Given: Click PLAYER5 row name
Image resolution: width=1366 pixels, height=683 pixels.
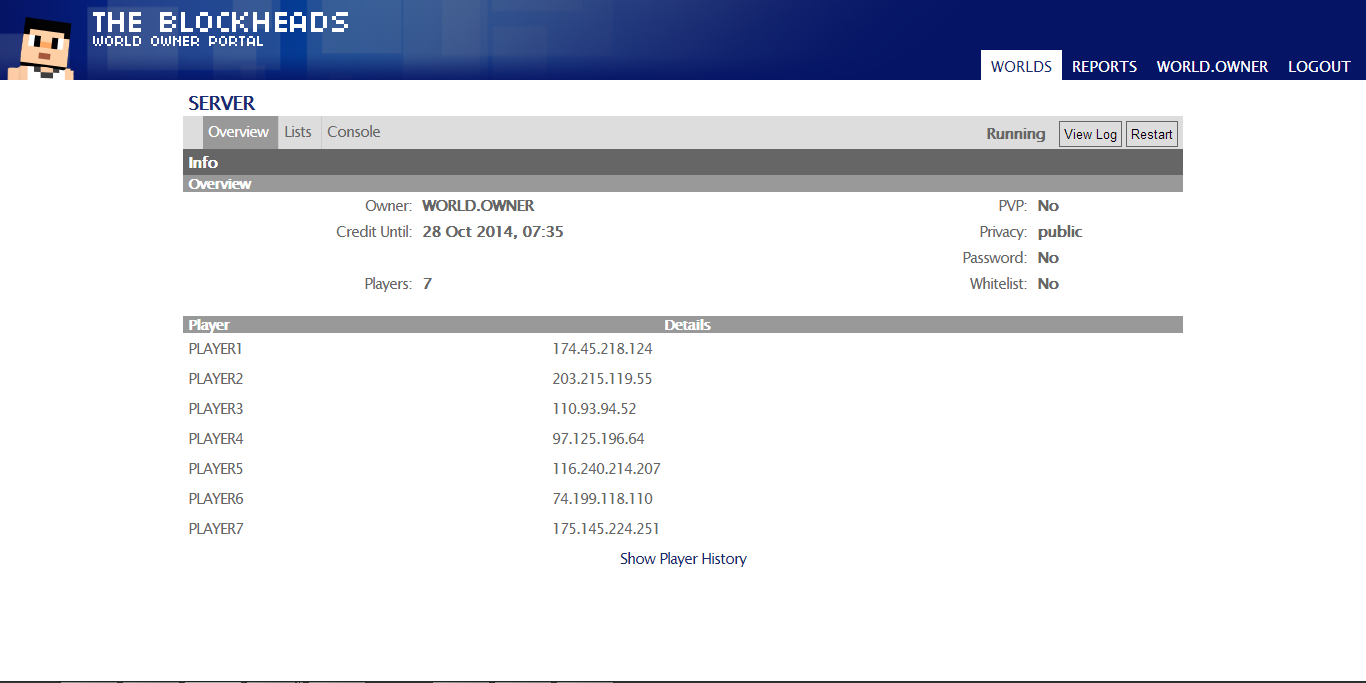Looking at the screenshot, I should click(216, 469).
